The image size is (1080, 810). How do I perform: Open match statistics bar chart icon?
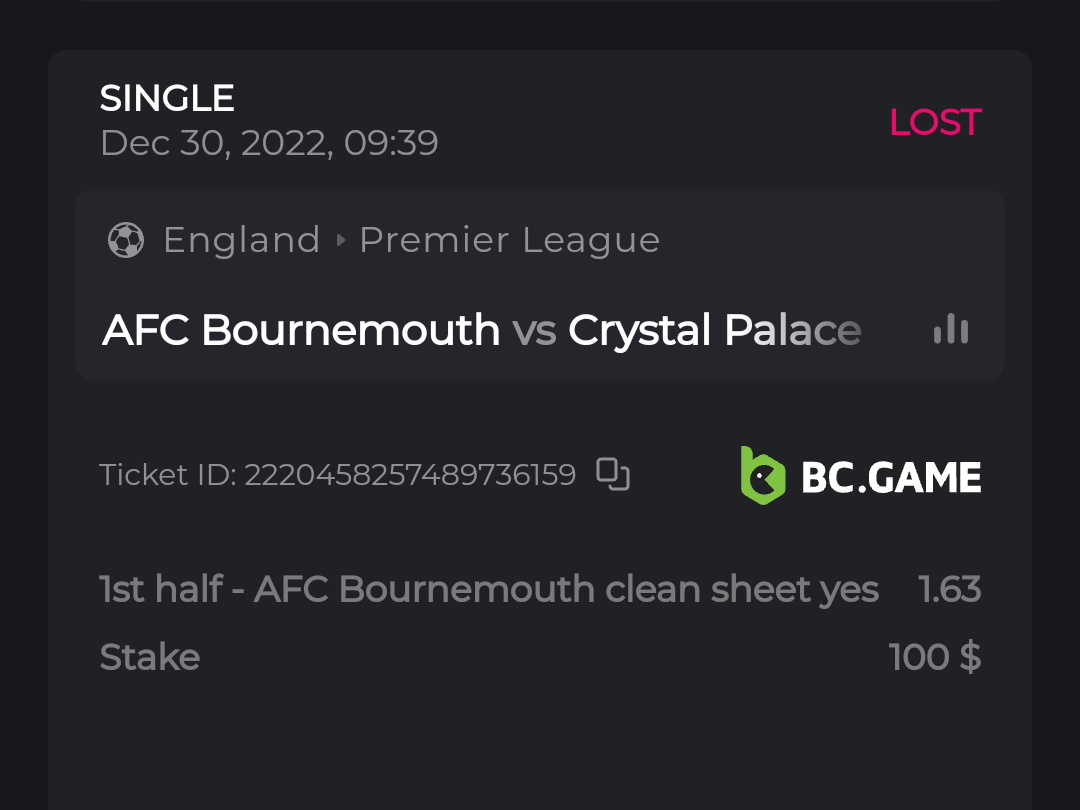[950, 330]
